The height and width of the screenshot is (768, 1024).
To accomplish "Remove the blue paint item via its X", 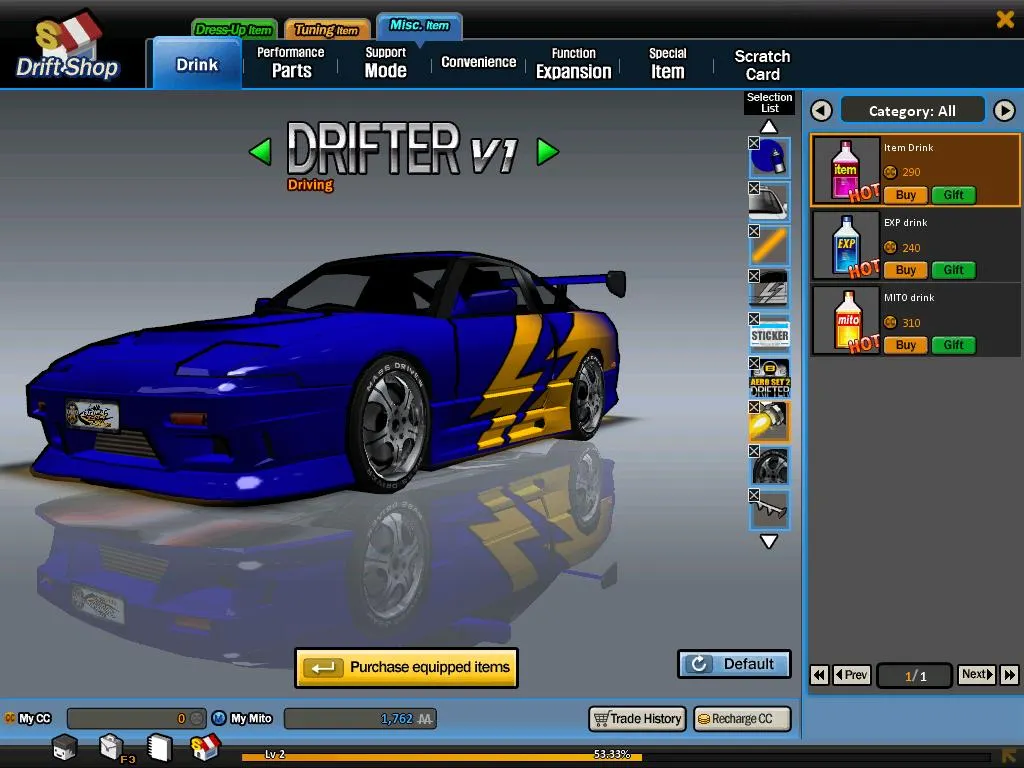I will (754, 143).
